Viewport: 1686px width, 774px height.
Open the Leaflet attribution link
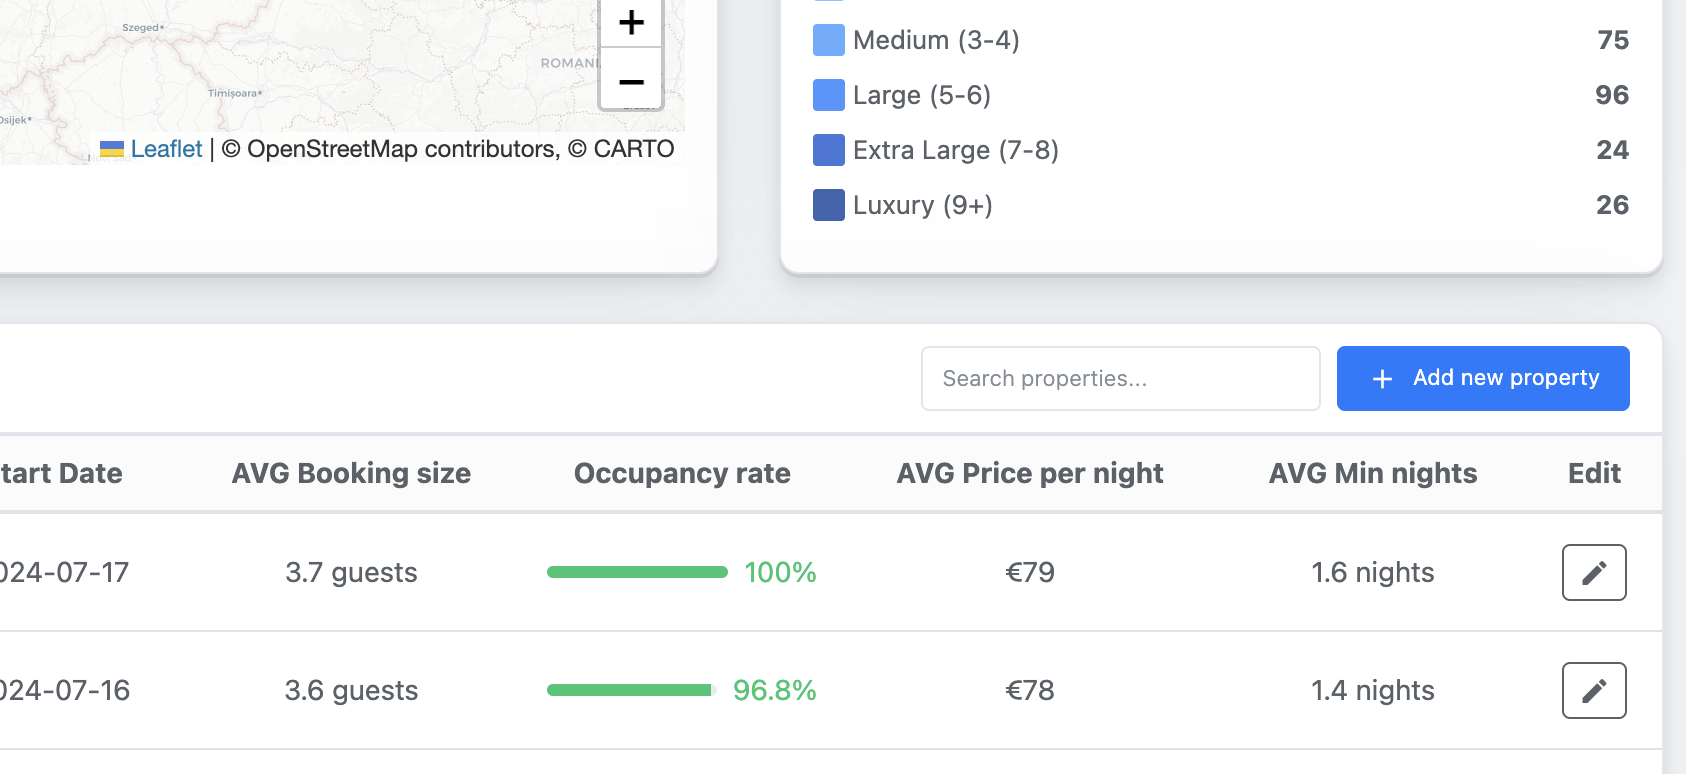pos(166,149)
